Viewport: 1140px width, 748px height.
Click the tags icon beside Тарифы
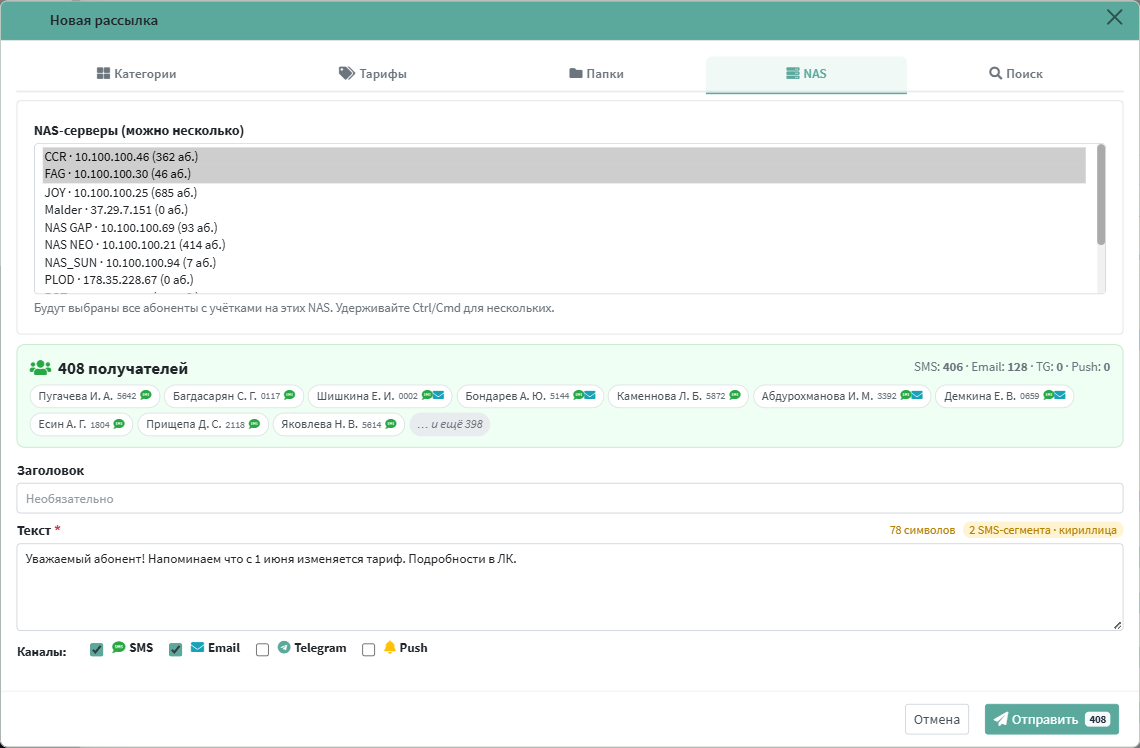(347, 73)
